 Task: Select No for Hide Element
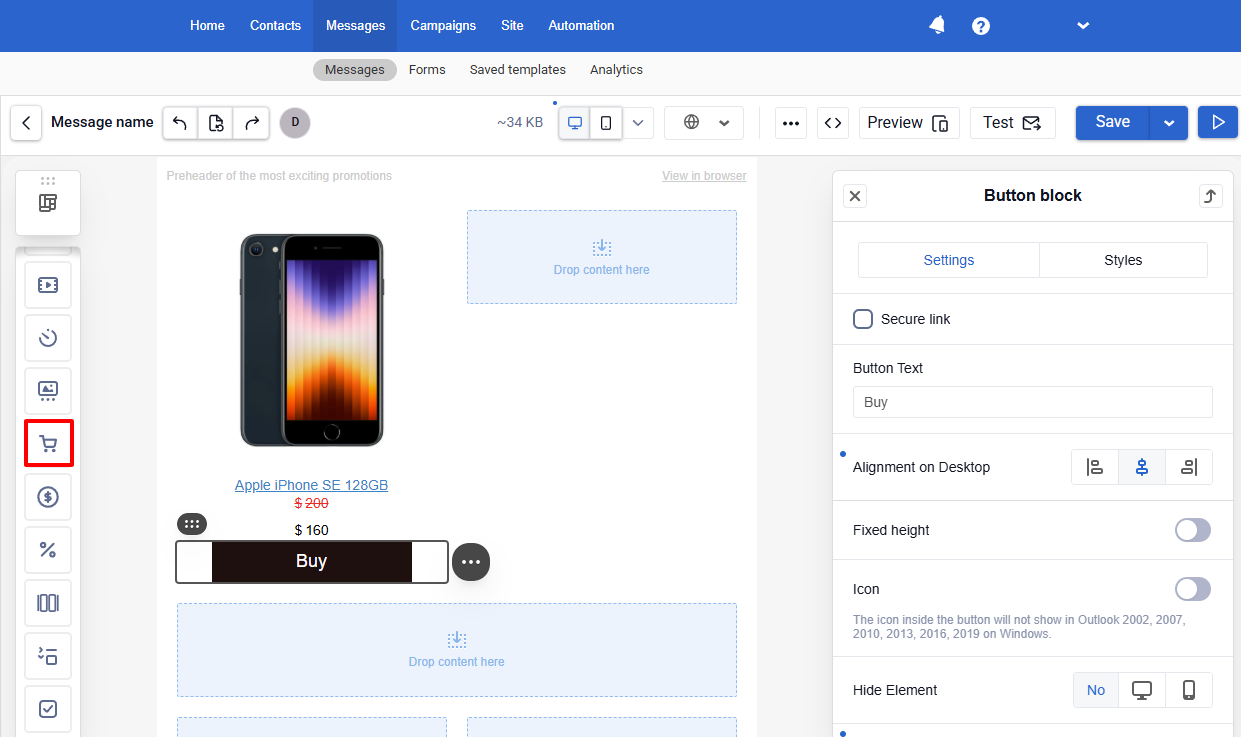coord(1096,690)
